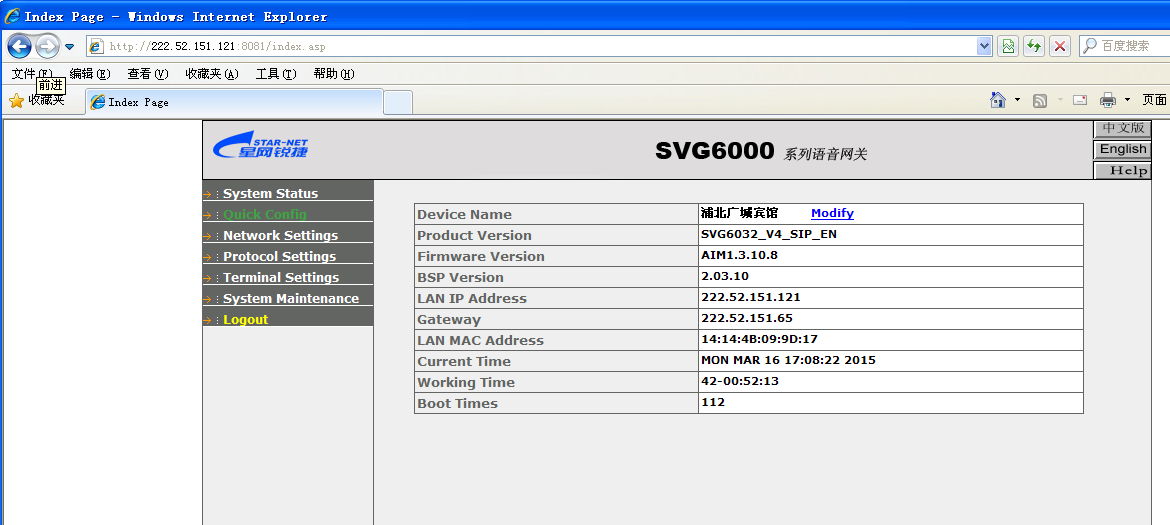
Task: Click BSP version 2.03.10 value
Action: [x=725, y=276]
